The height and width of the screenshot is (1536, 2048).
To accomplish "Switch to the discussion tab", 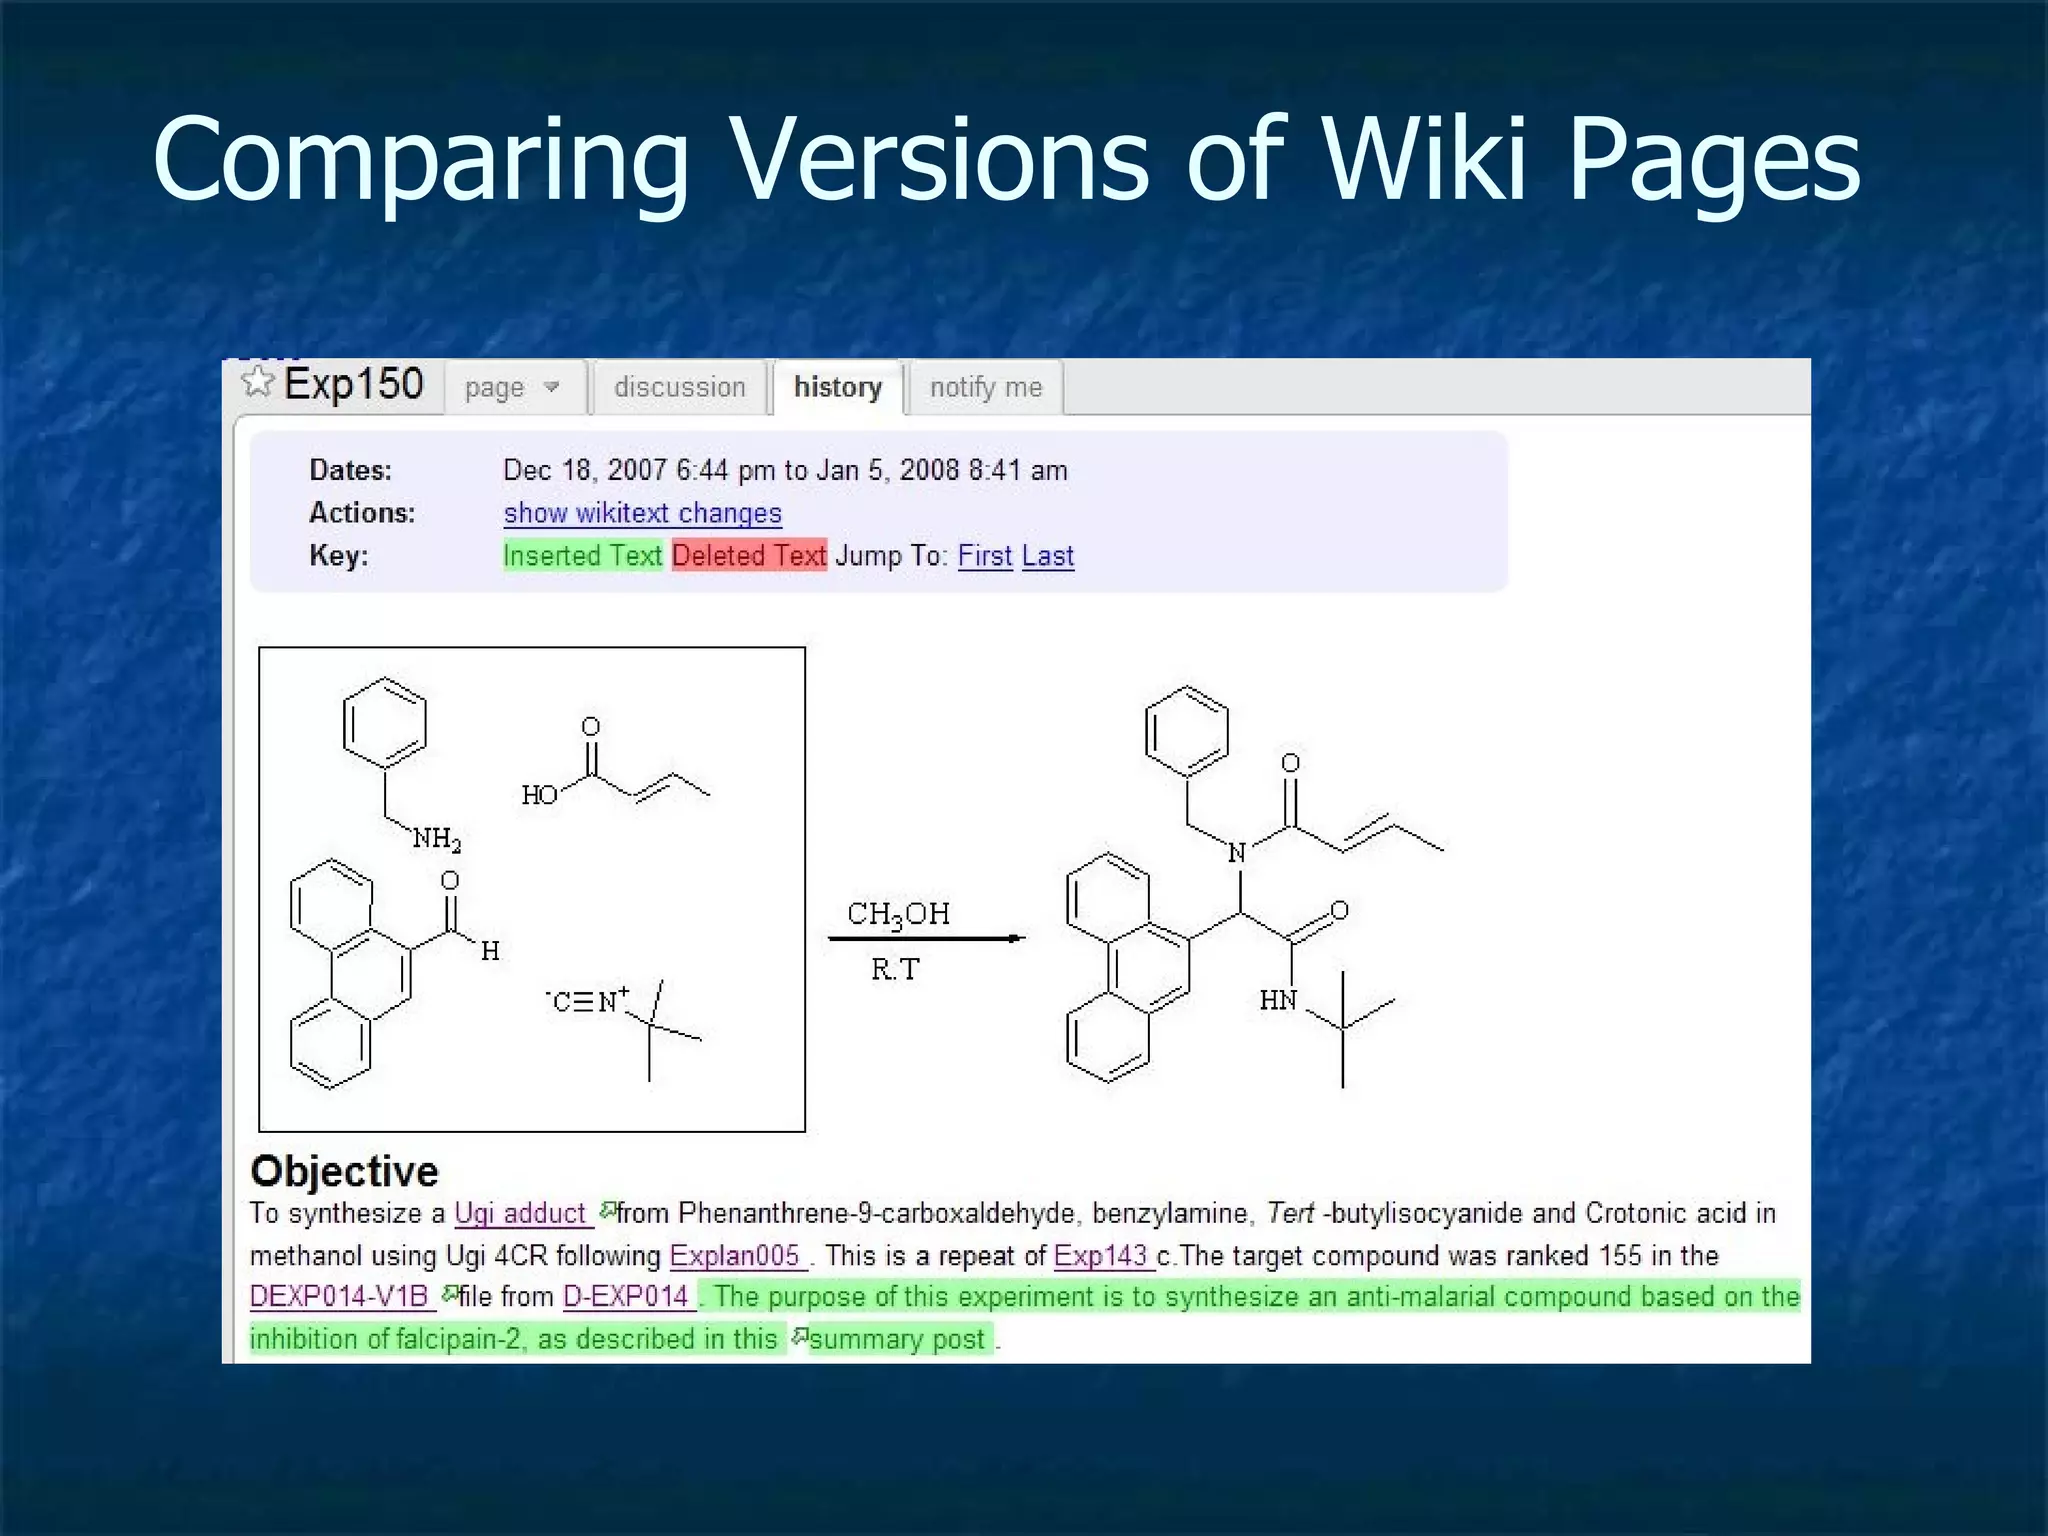I will (x=680, y=388).
